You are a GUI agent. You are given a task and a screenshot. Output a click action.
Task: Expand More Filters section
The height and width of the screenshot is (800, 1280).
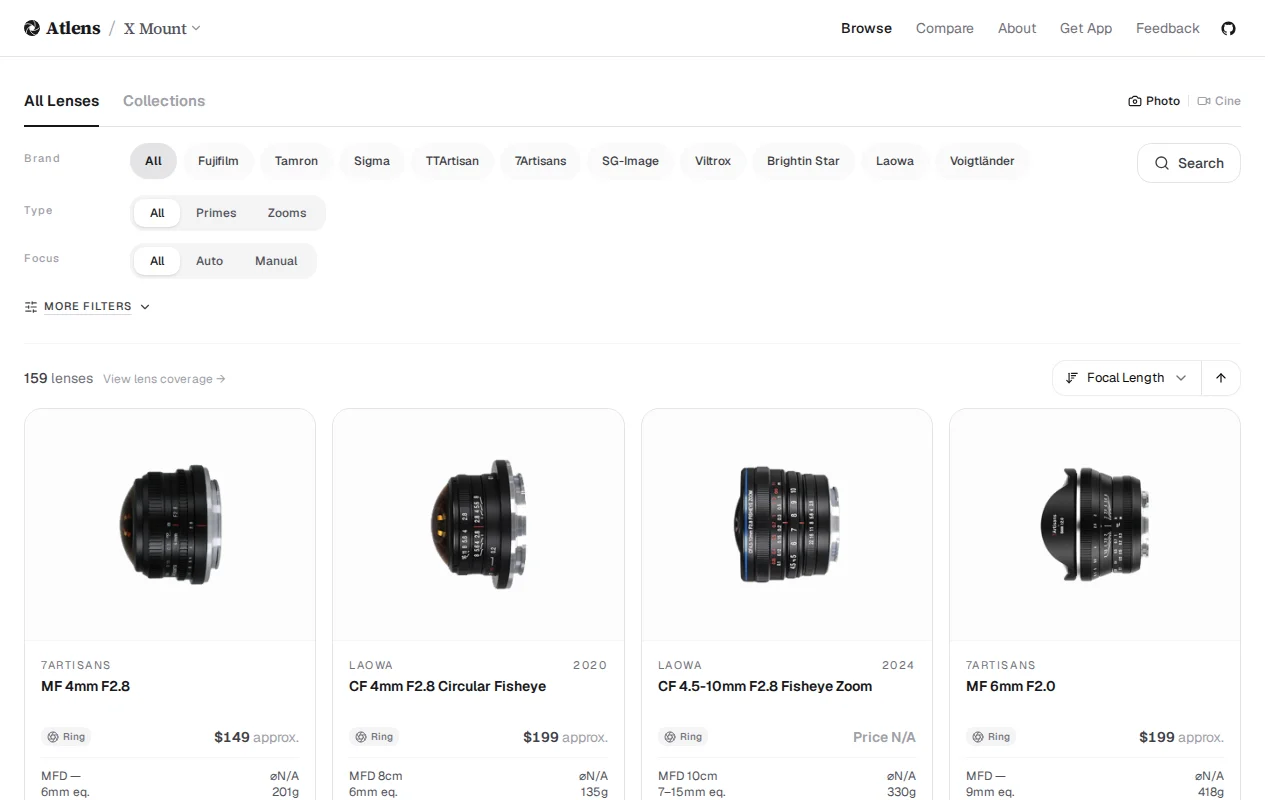coord(88,307)
